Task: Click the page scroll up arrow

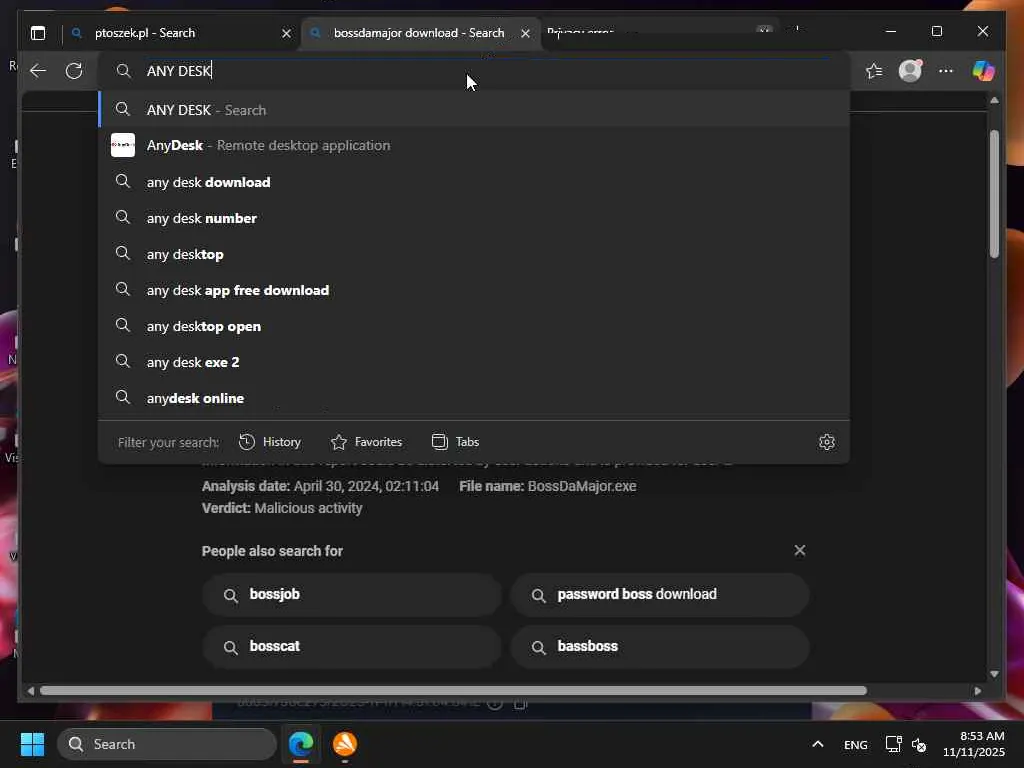Action: (994, 100)
